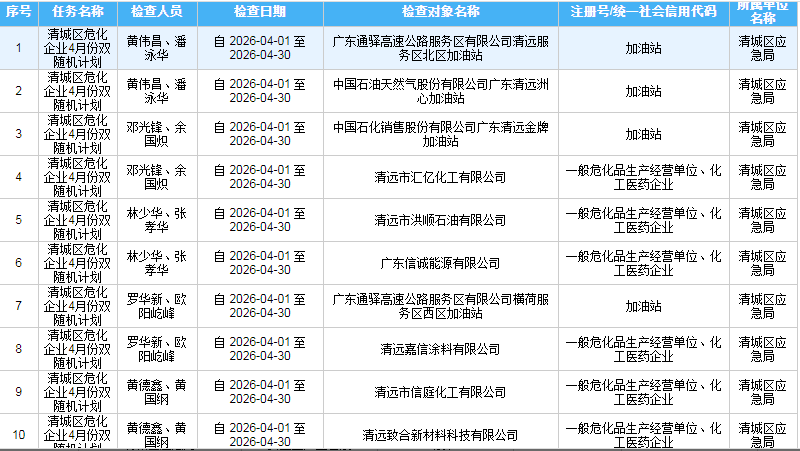The width and height of the screenshot is (800, 451).
Task: Click the 任务名称 column header
Action: click(x=76, y=13)
